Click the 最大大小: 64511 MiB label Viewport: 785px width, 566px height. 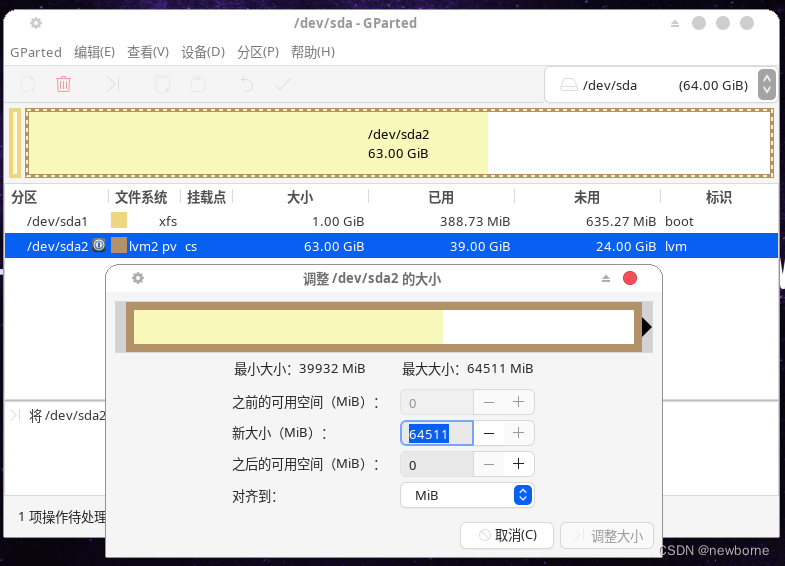tap(468, 369)
